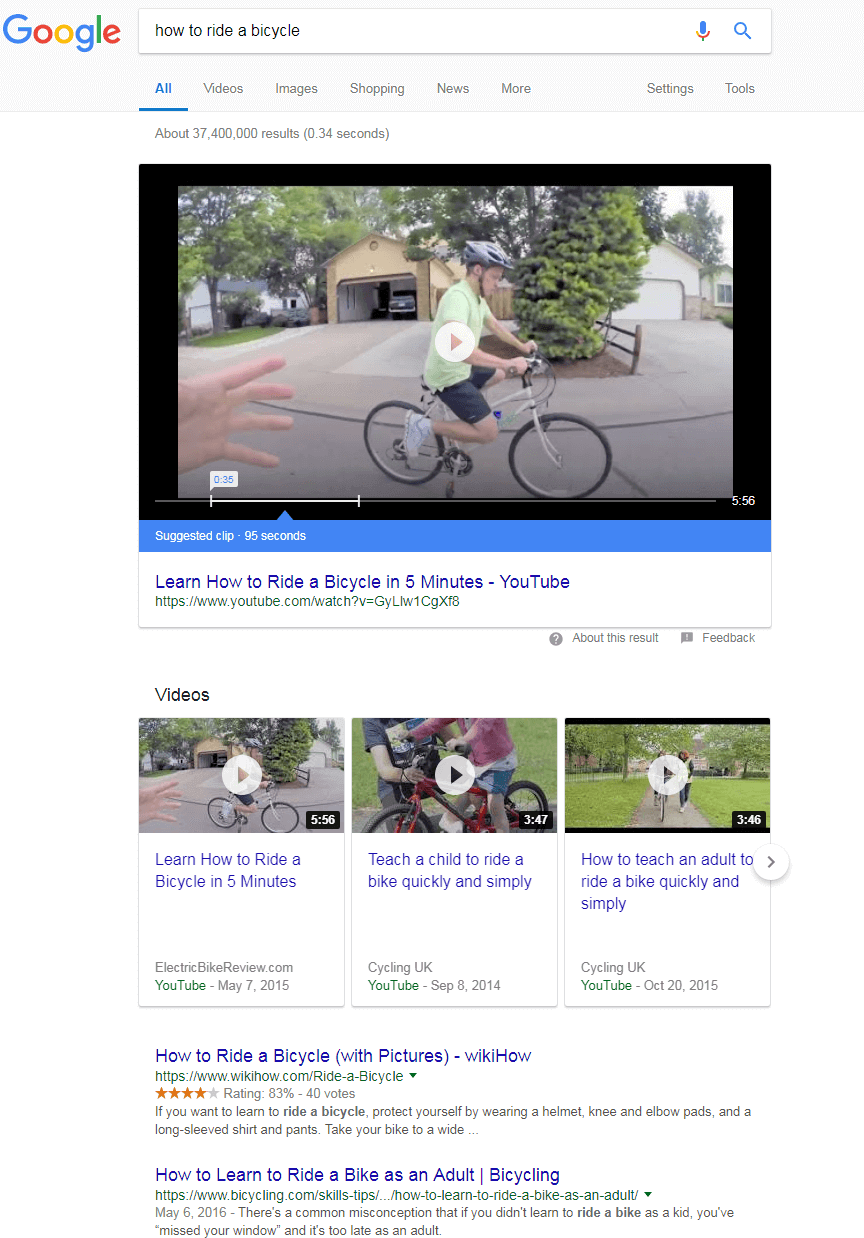Click the play icon on the 'Teach a child' thumbnail

pyautogui.click(x=454, y=774)
